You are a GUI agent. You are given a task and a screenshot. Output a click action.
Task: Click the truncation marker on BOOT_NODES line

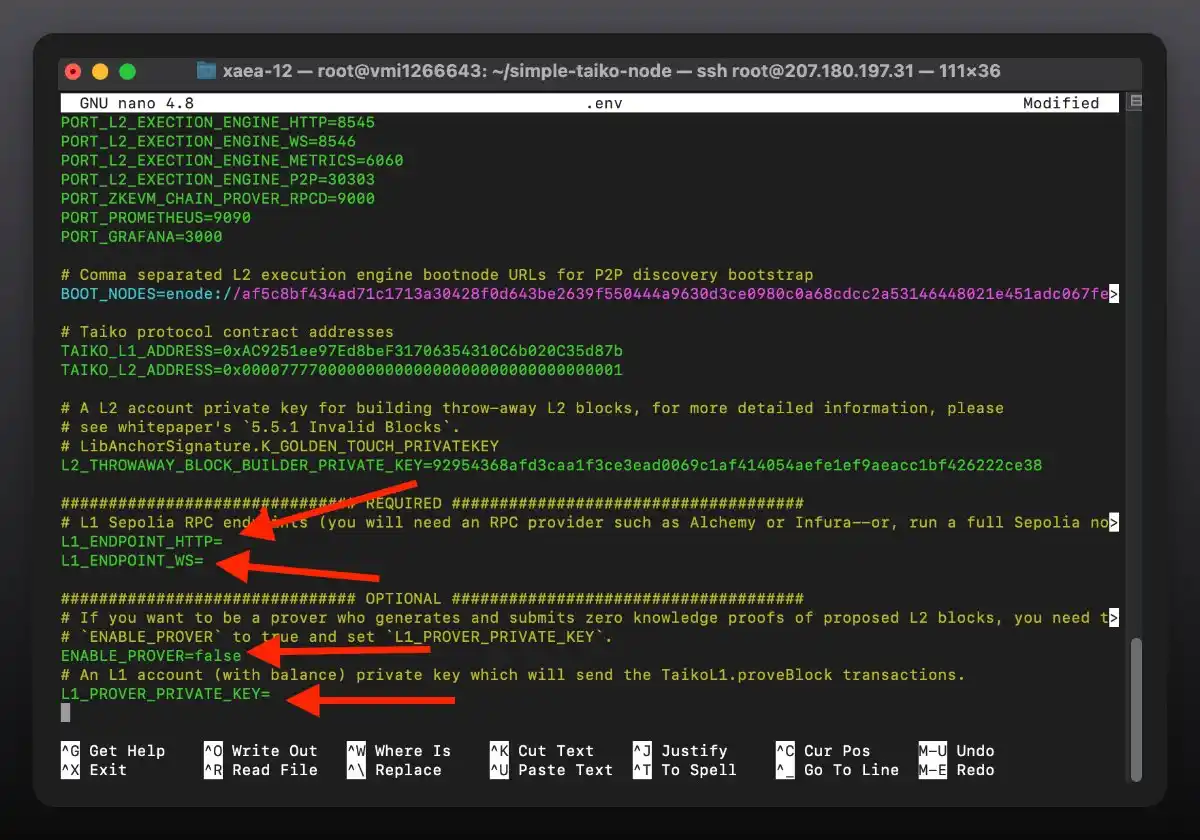(x=1114, y=295)
